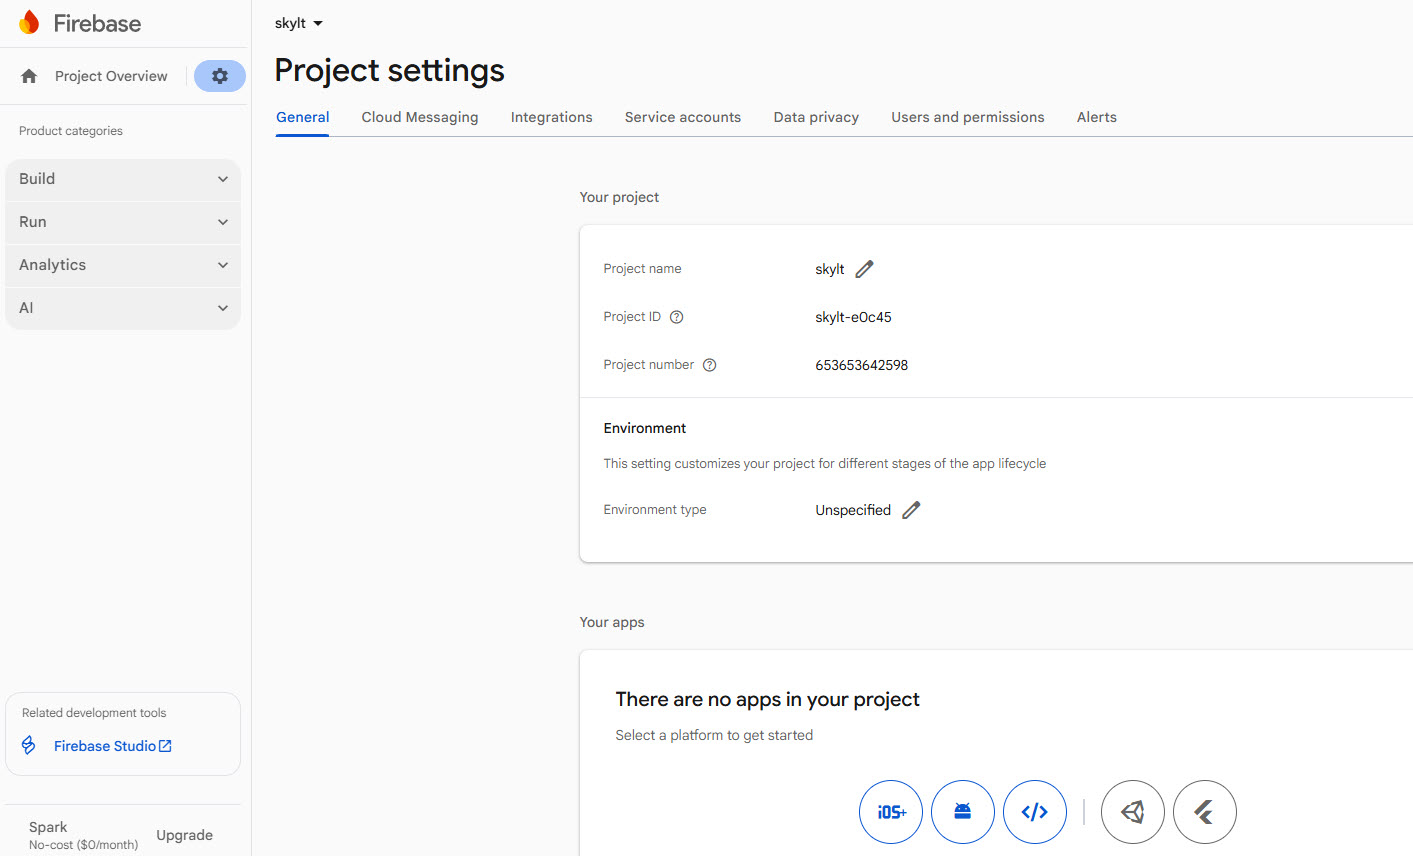Image resolution: width=1413 pixels, height=856 pixels.
Task: Open Firebase Studio link
Action: [113, 746]
